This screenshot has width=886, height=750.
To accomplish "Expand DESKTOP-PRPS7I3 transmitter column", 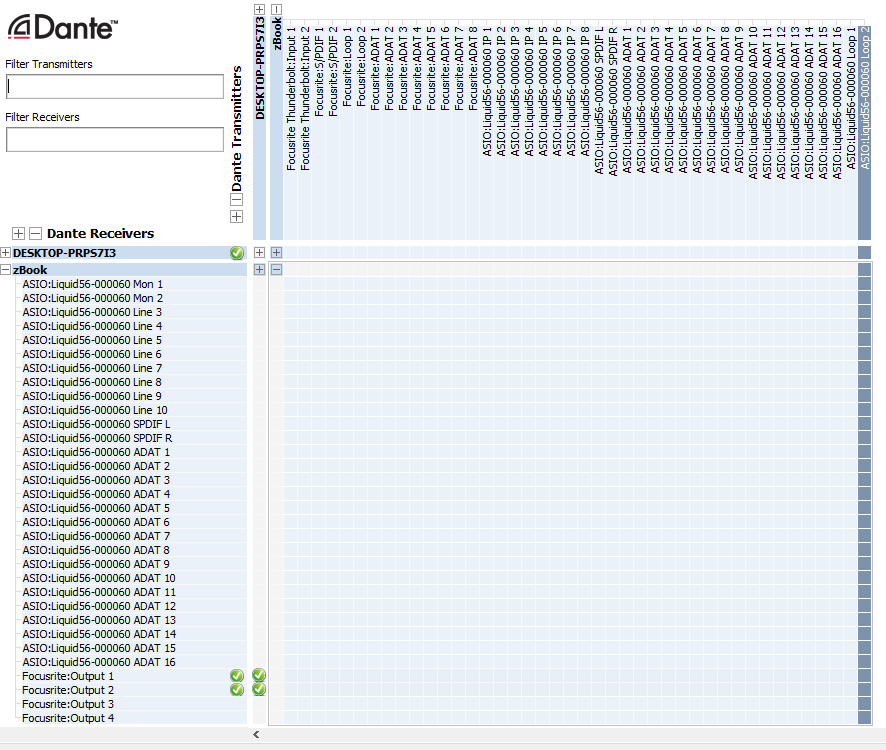I will (x=259, y=9).
